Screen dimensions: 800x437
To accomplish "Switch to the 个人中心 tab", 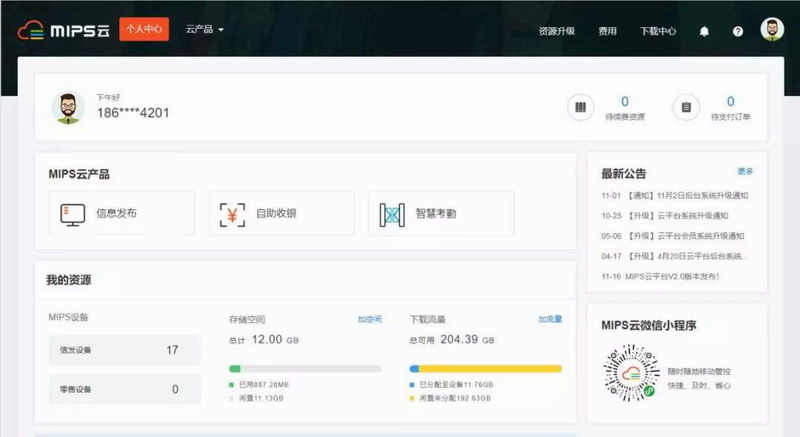I will pyautogui.click(x=144, y=30).
